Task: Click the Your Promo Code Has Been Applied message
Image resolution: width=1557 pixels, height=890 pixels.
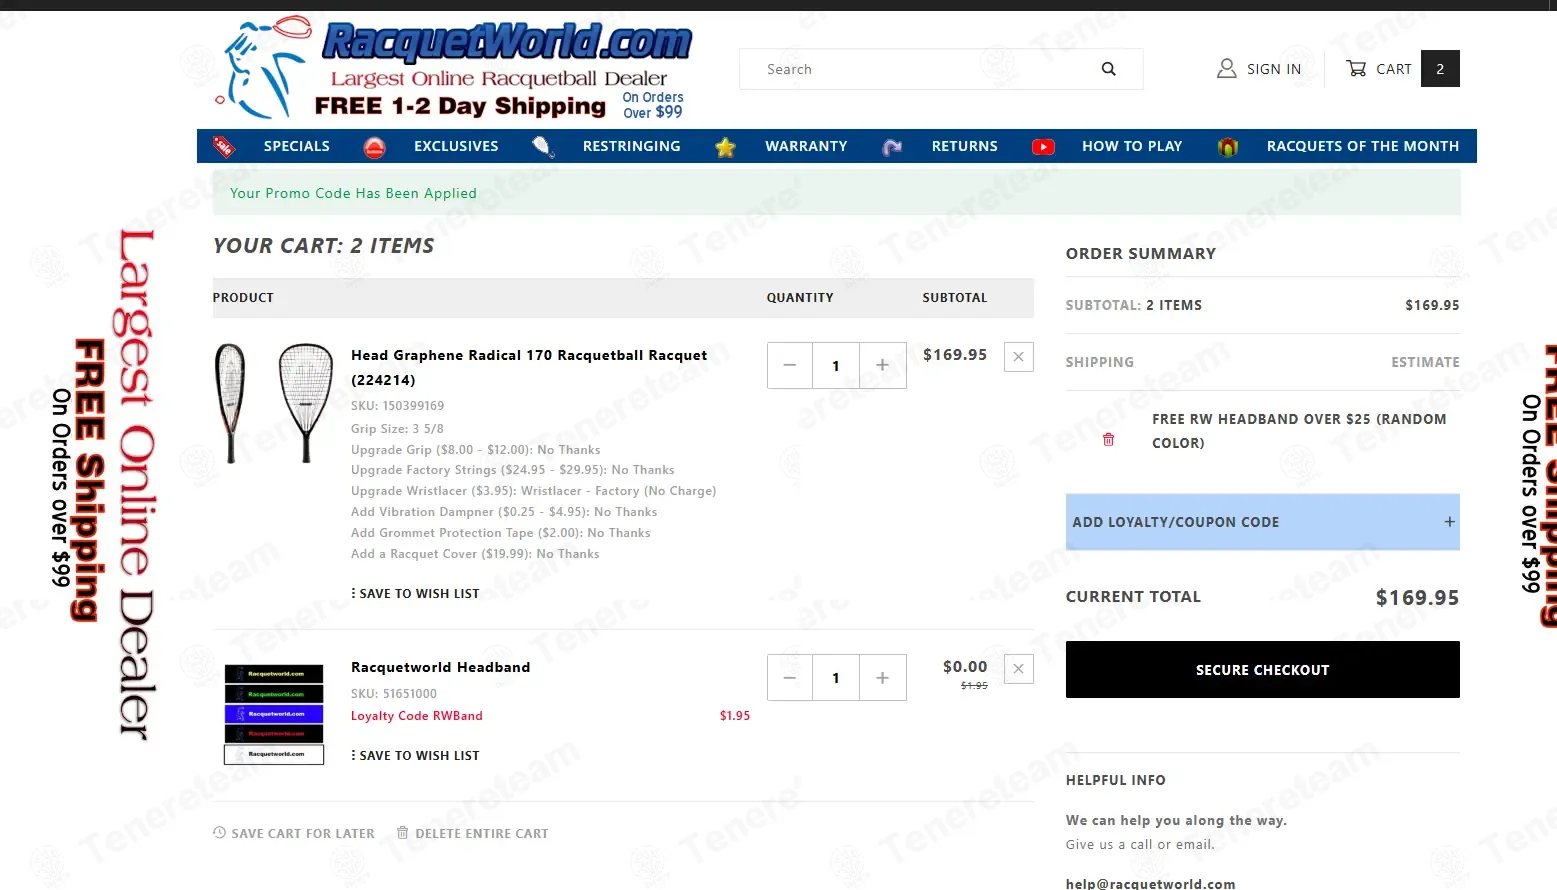Action: tap(353, 194)
